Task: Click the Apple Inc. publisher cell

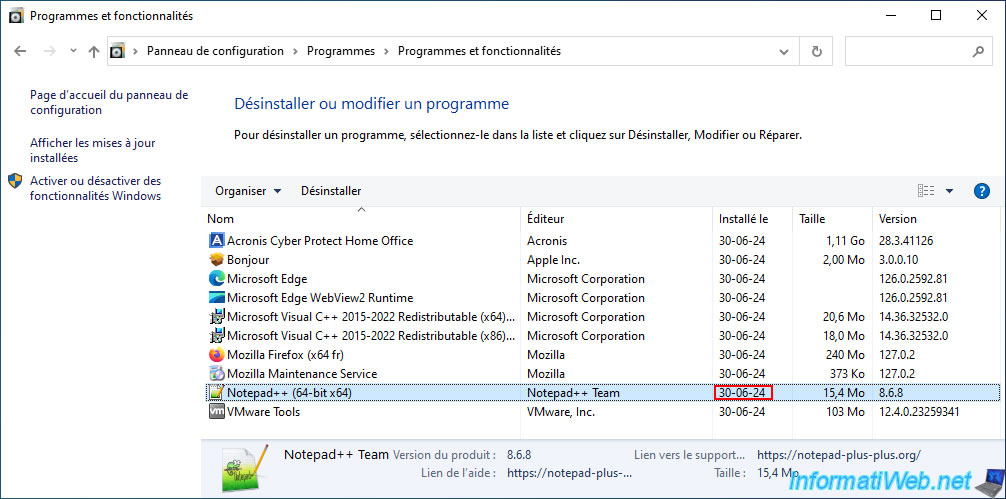Action: (553, 260)
